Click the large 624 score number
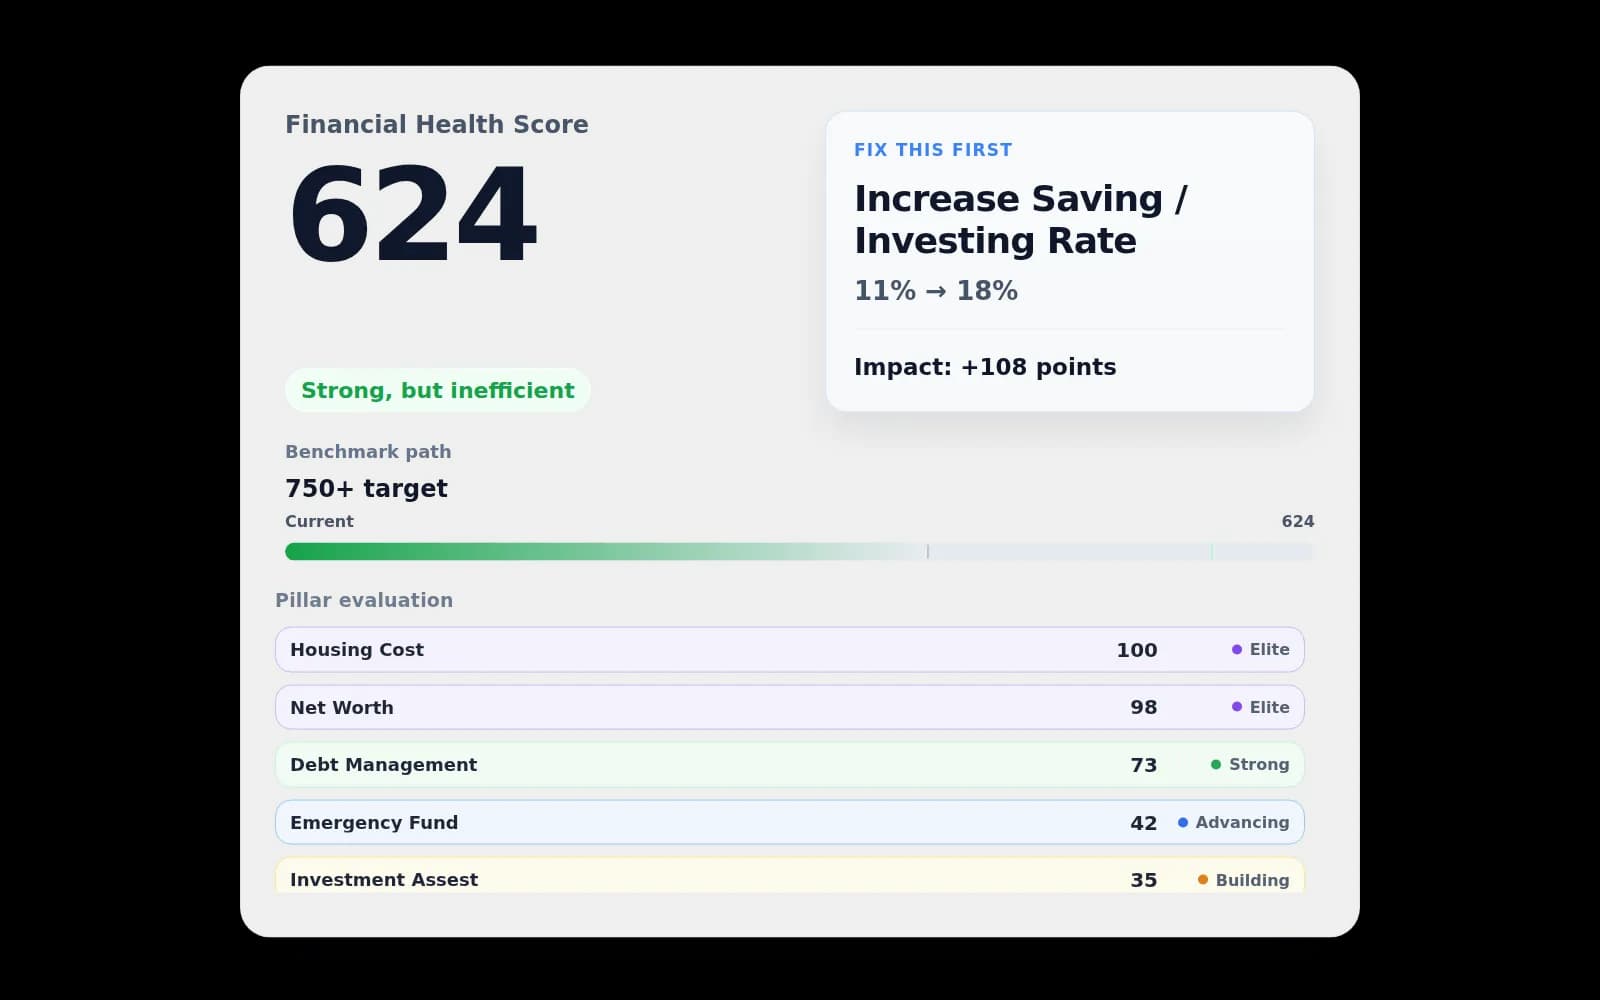Viewport: 1600px width, 1000px height. [413, 215]
